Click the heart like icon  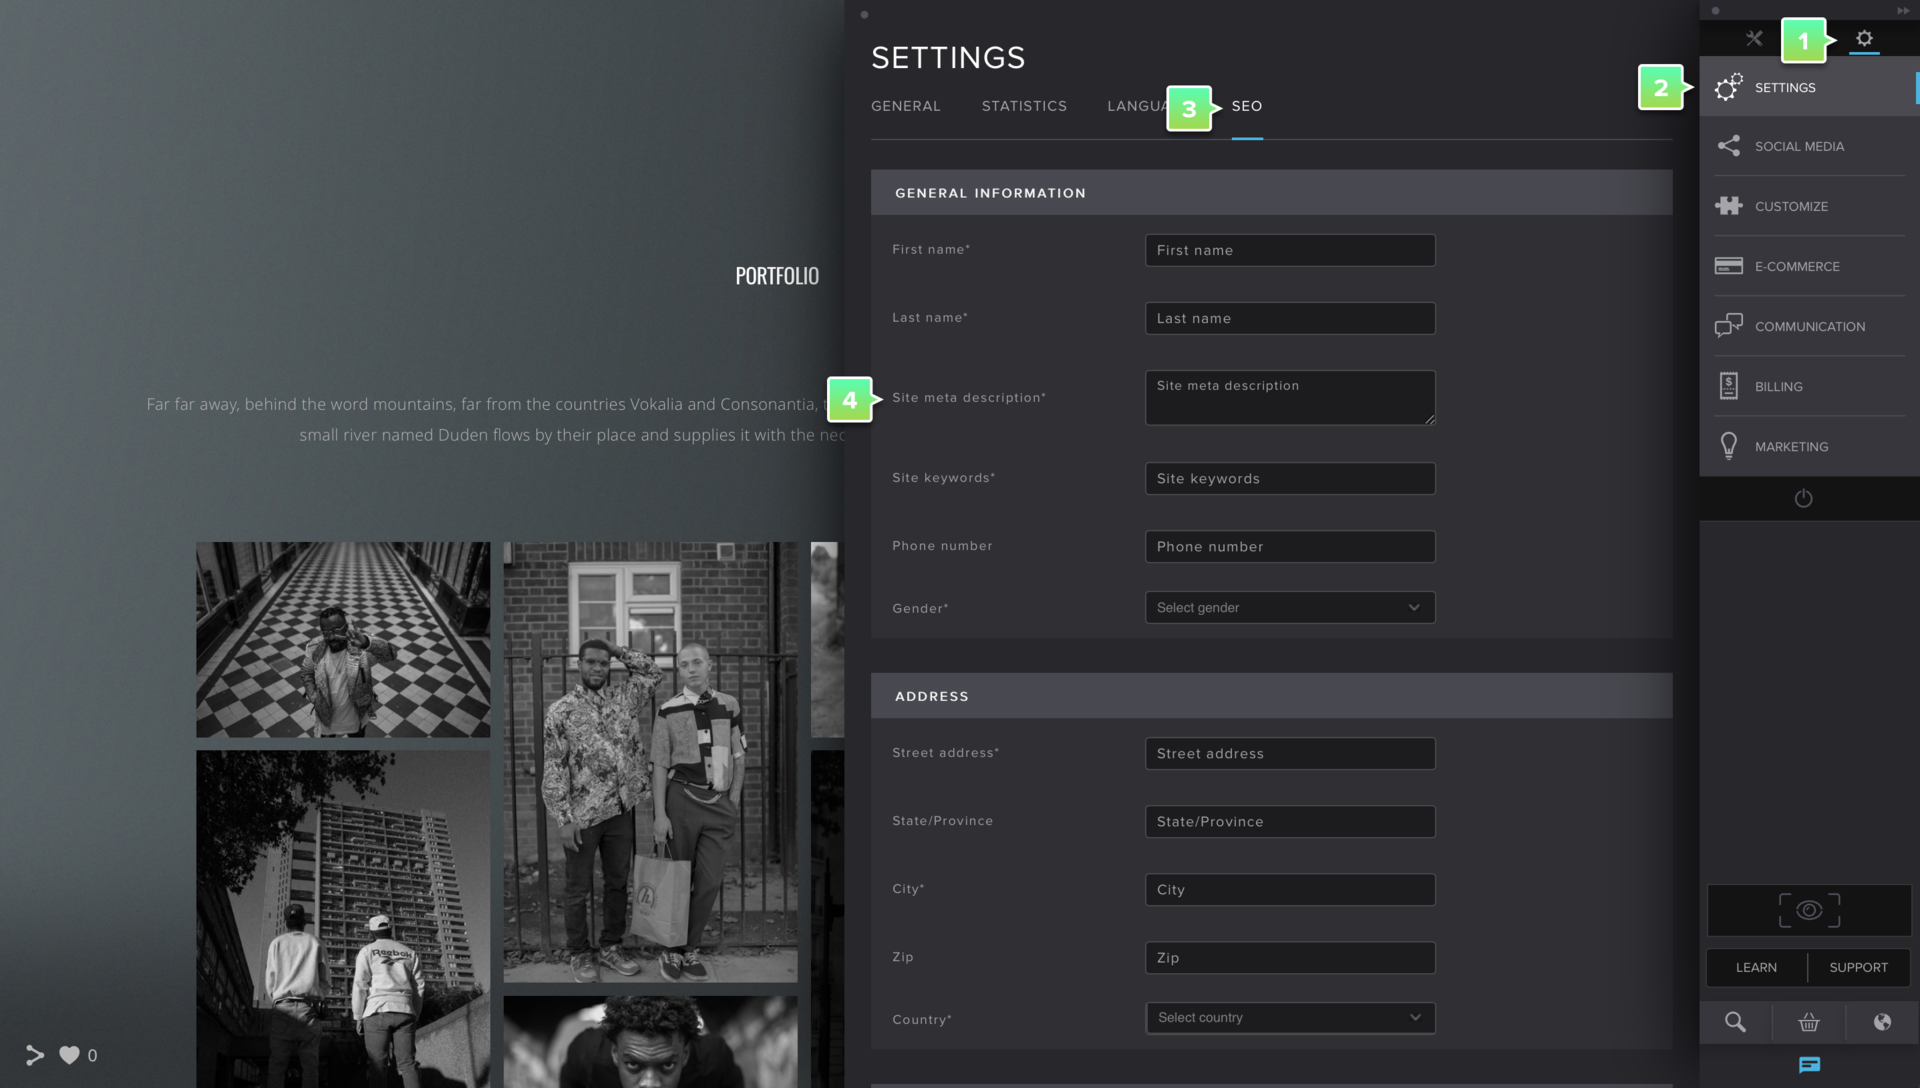coord(69,1055)
